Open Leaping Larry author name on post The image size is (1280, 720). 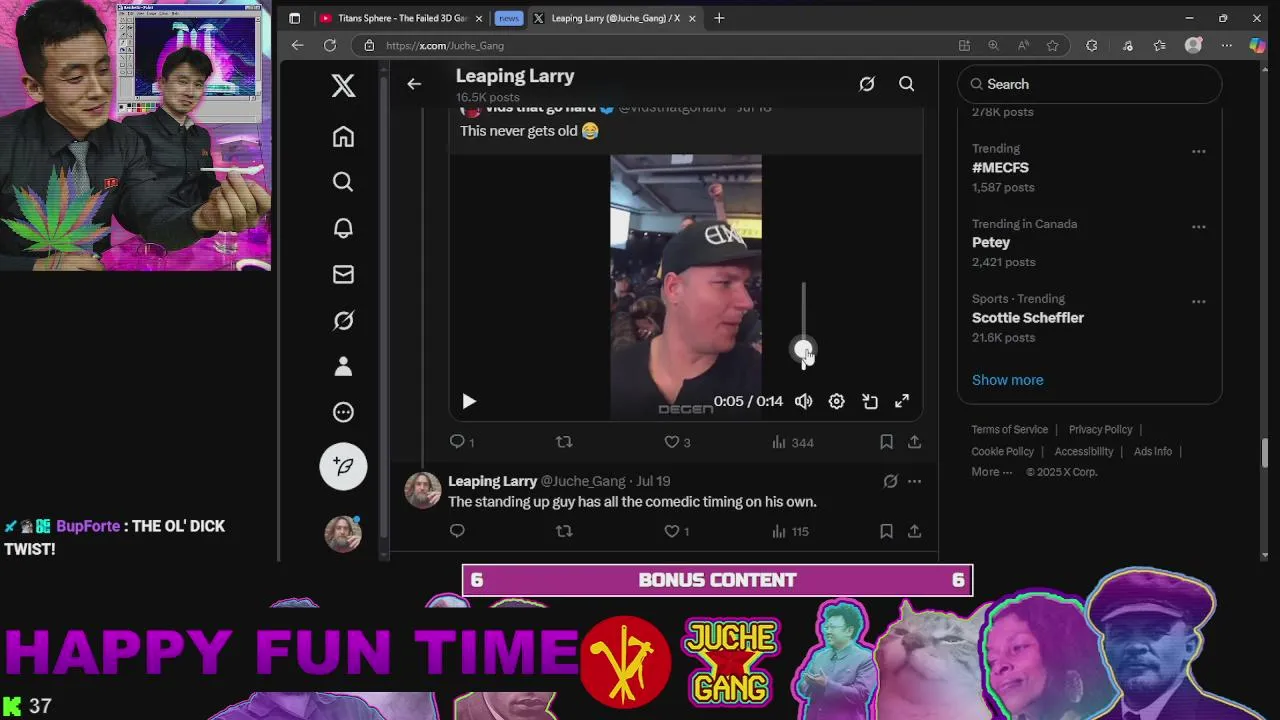pyautogui.click(x=492, y=481)
